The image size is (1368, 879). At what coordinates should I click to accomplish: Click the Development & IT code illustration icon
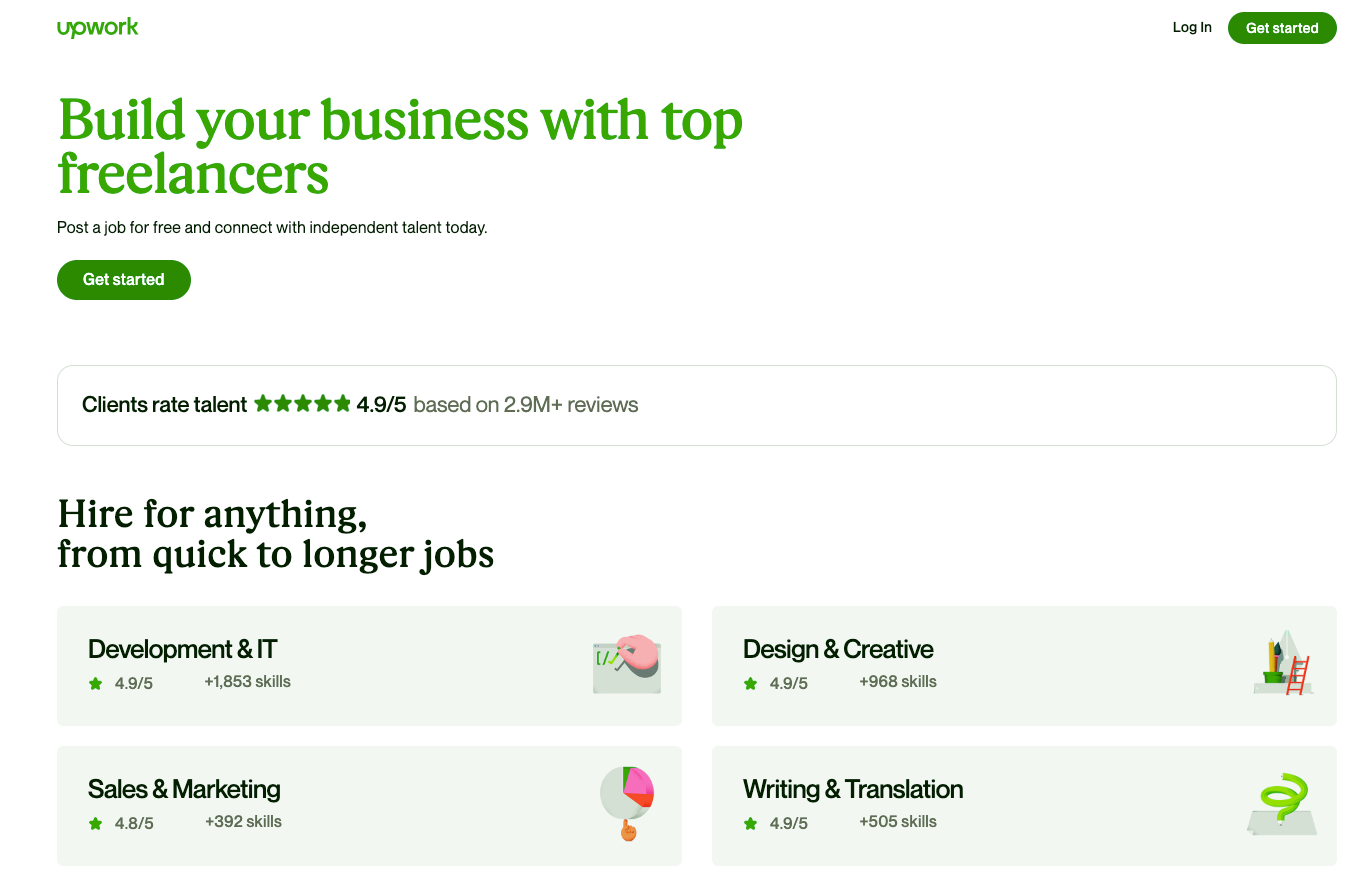pyautogui.click(x=625, y=663)
